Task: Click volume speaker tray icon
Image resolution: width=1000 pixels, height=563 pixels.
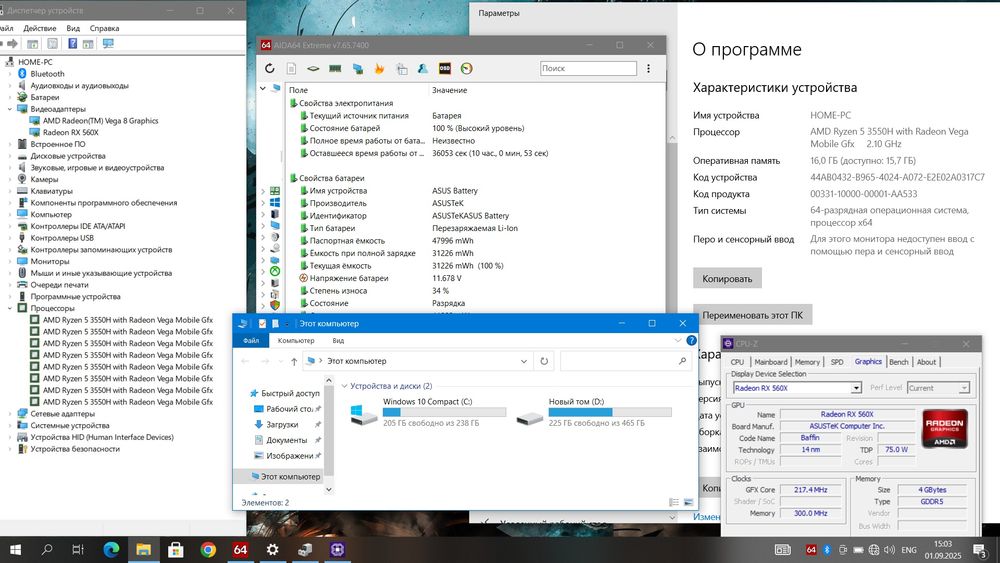Action: [x=889, y=550]
